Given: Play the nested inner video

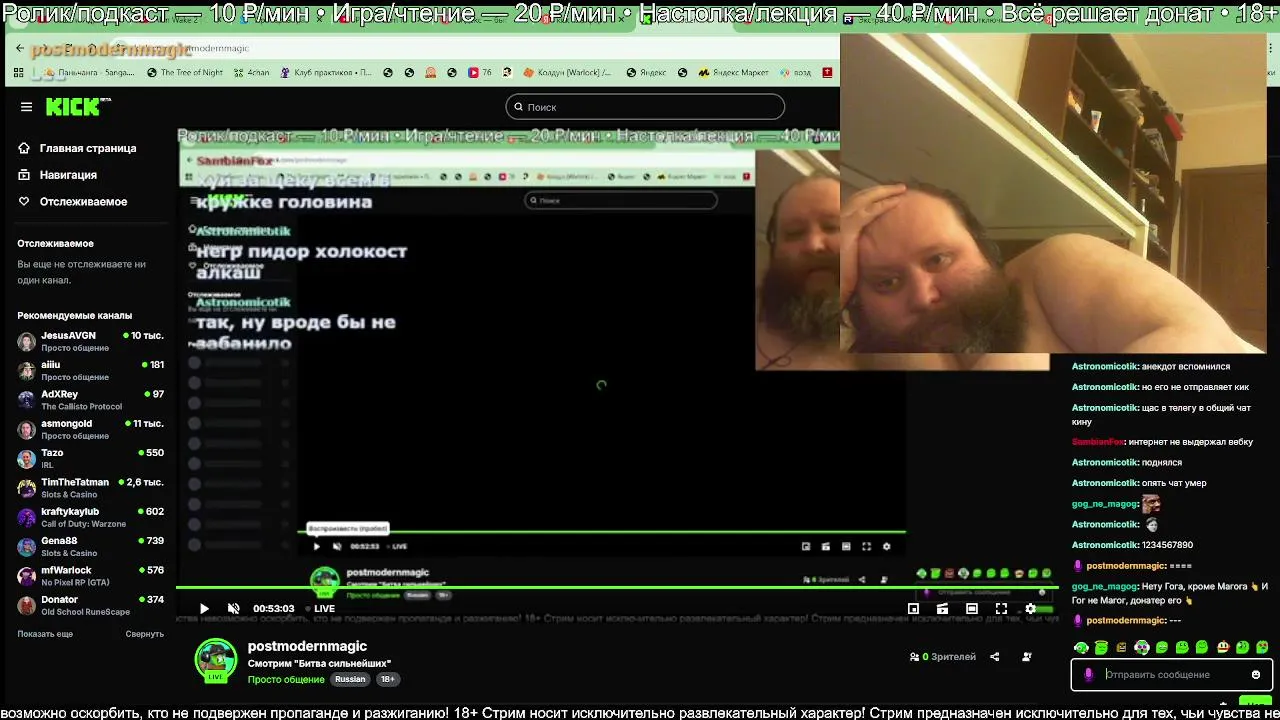Looking at the screenshot, I should pos(317,546).
